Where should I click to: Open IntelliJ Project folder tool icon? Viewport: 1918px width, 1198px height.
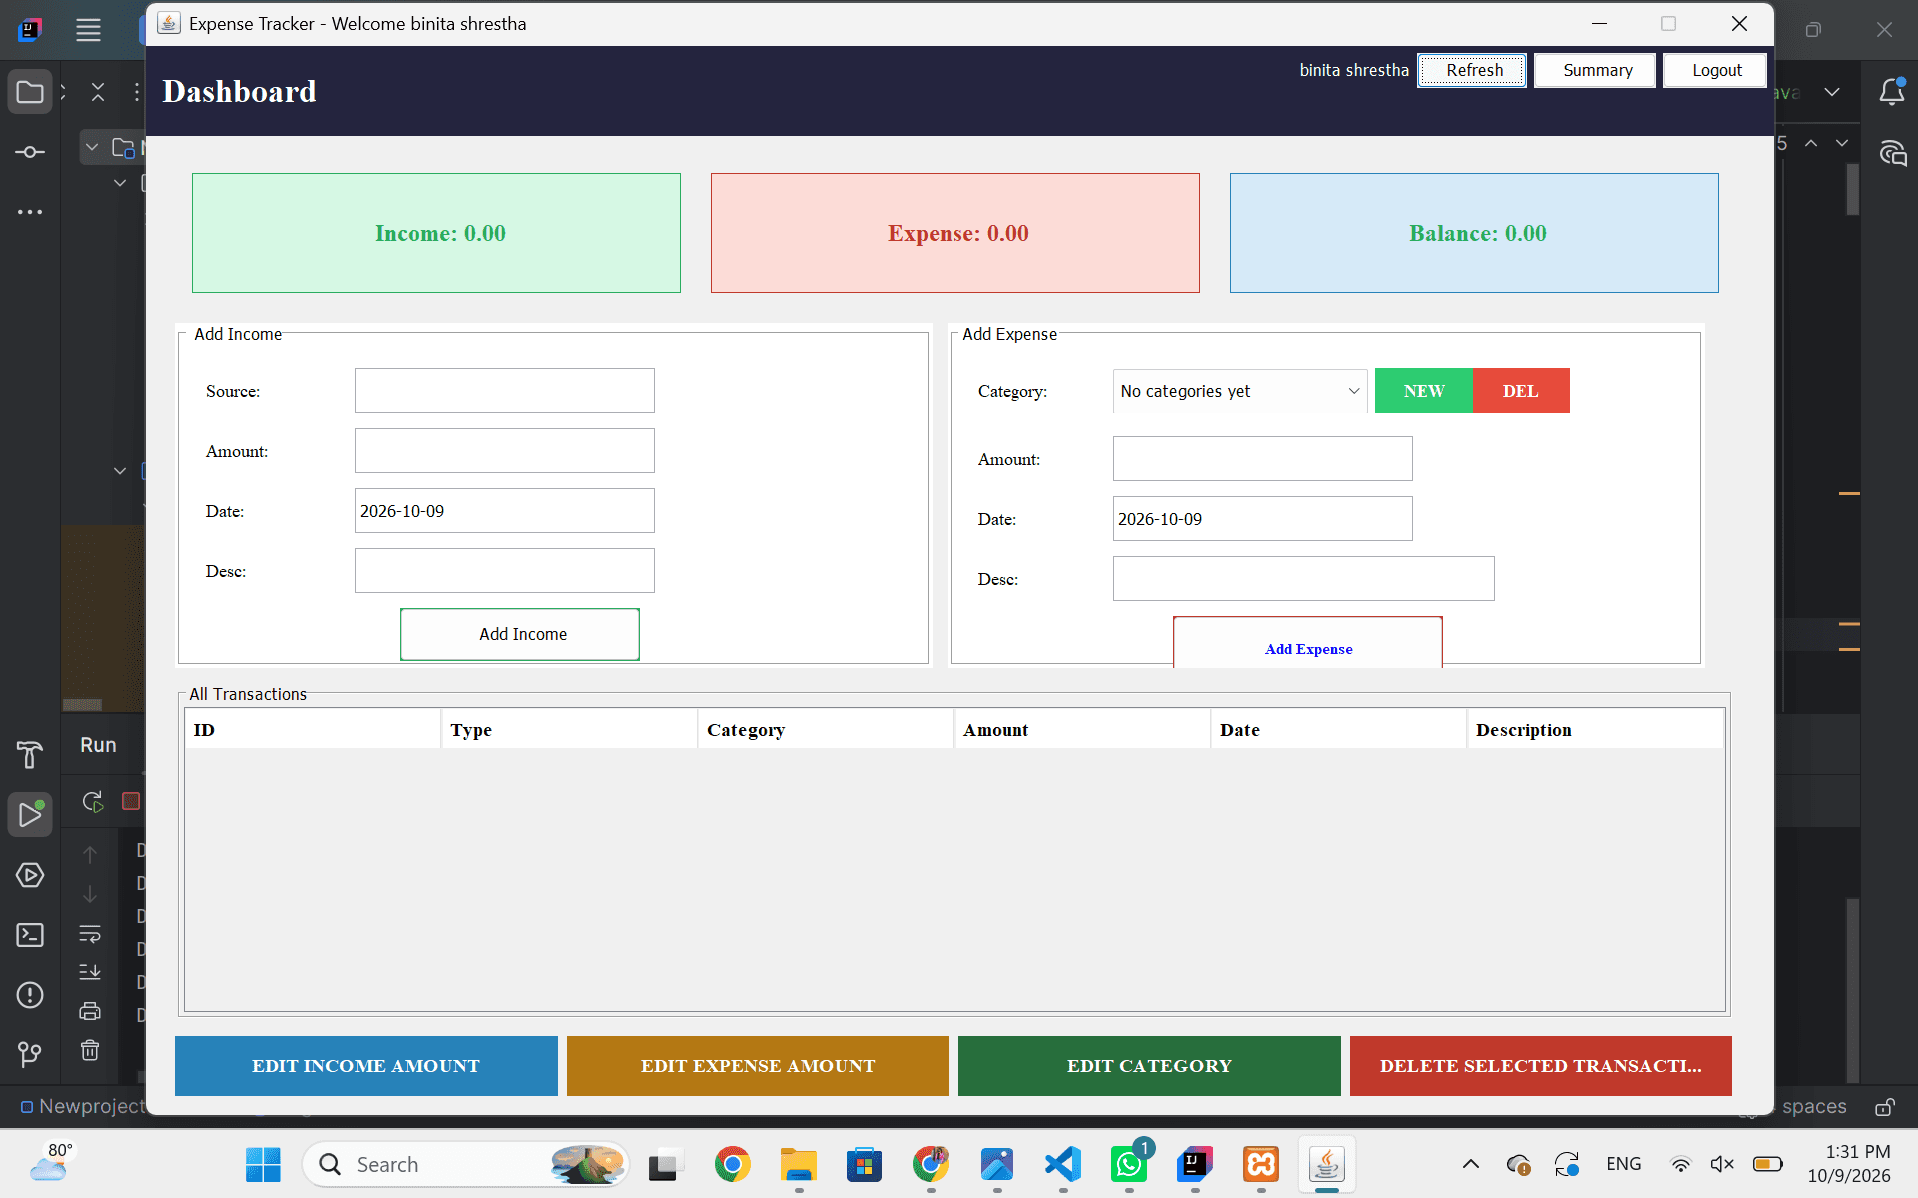click(x=30, y=92)
